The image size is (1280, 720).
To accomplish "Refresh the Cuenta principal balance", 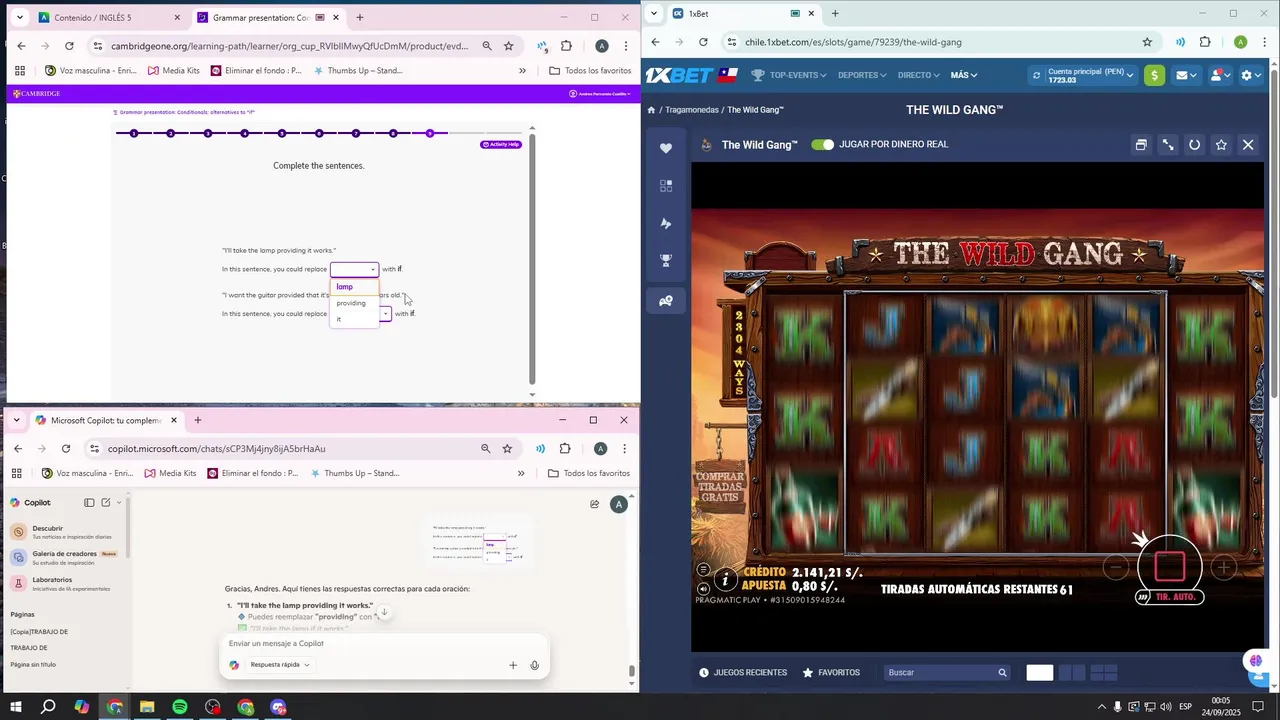I will pyautogui.click(x=1036, y=75).
